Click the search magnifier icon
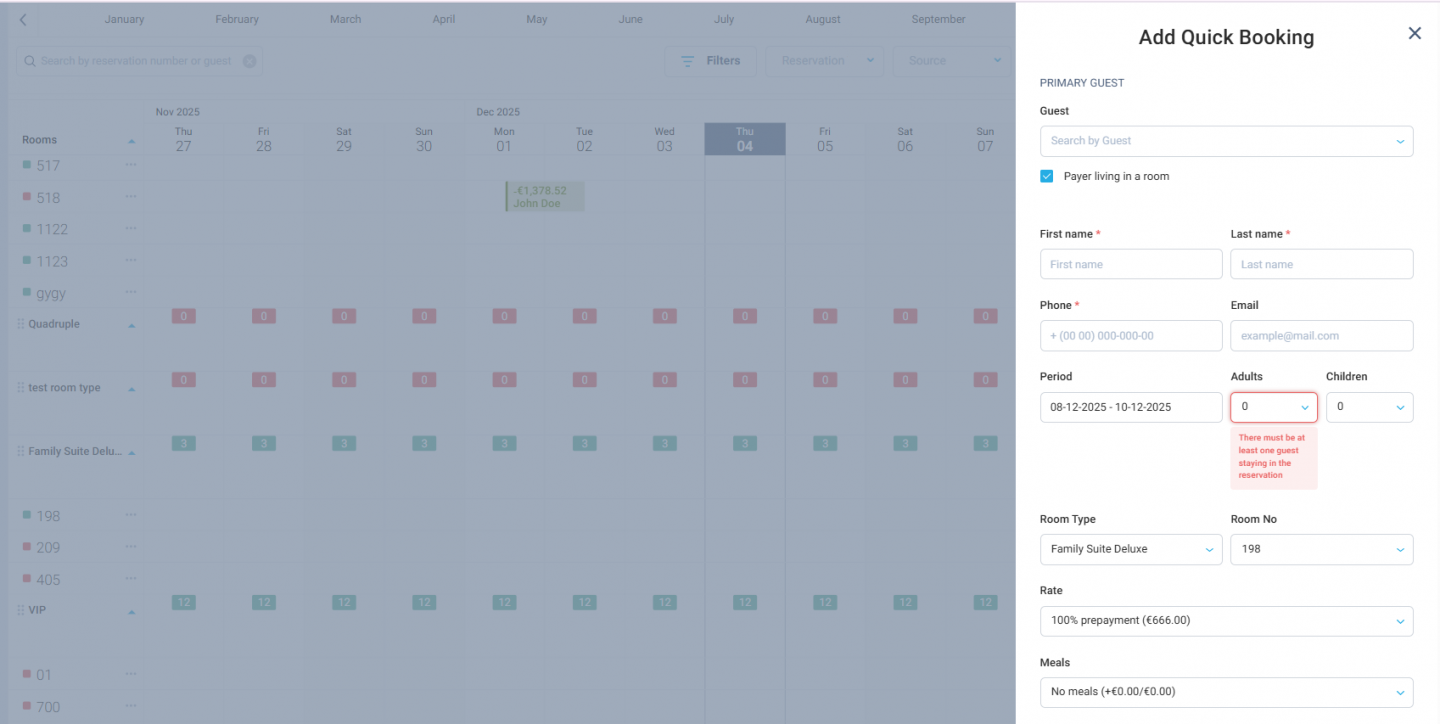Image resolution: width=1440 pixels, height=724 pixels. coord(29,61)
